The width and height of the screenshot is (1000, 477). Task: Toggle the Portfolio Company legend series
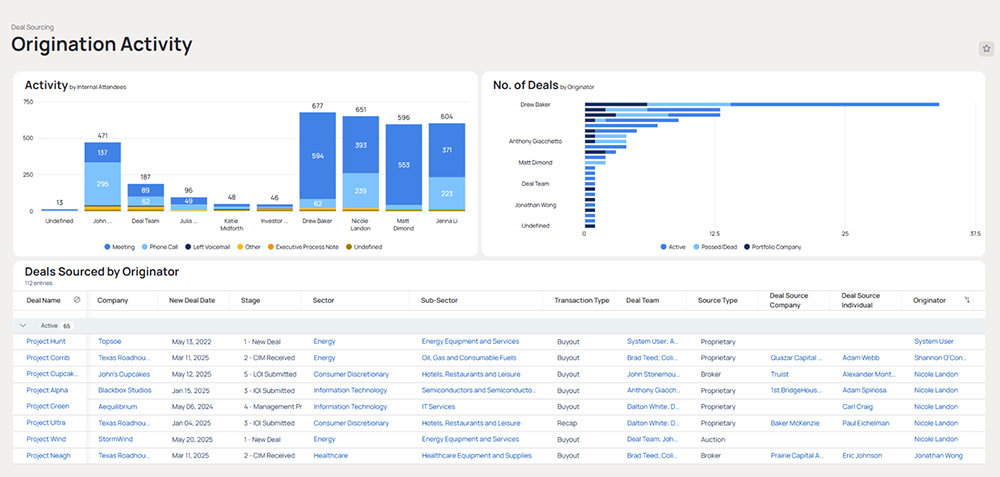[781, 246]
